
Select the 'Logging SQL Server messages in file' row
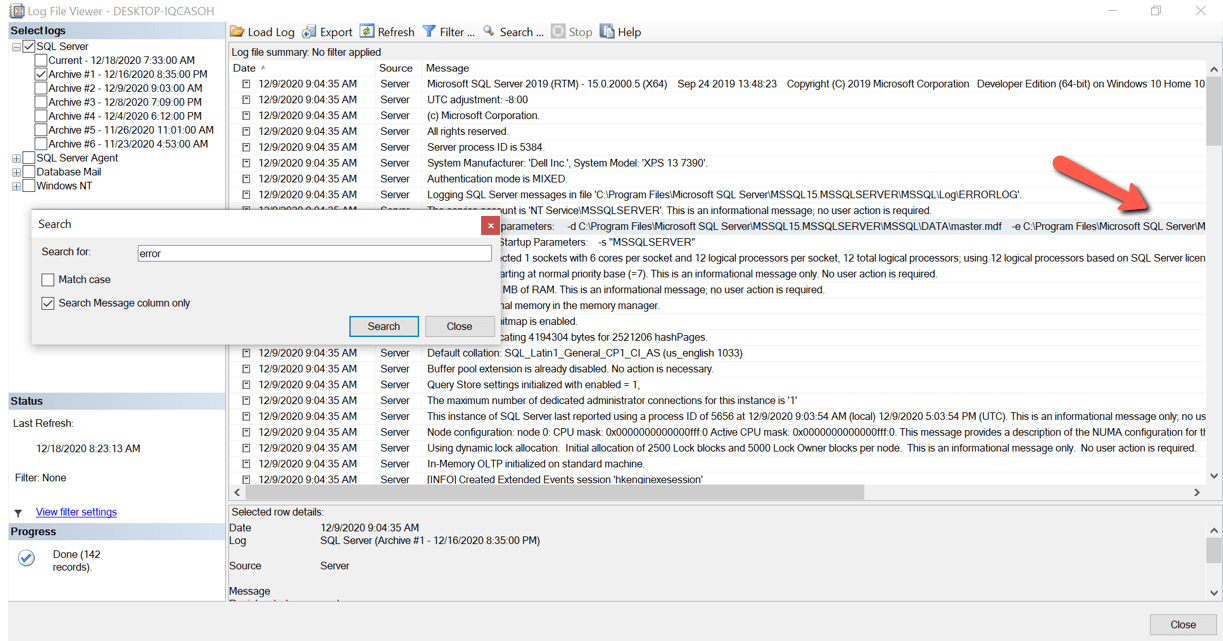point(718,195)
